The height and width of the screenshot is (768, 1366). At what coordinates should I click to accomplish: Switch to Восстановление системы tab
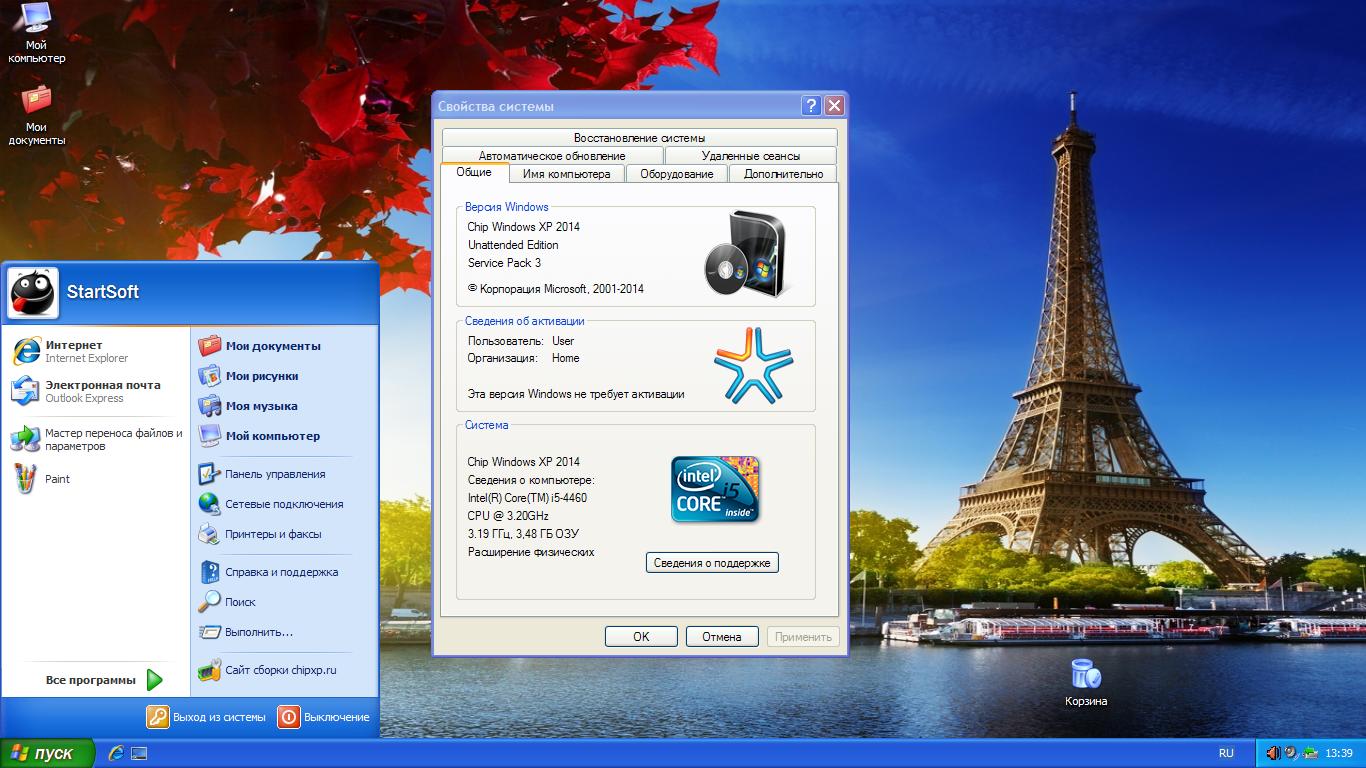click(639, 138)
